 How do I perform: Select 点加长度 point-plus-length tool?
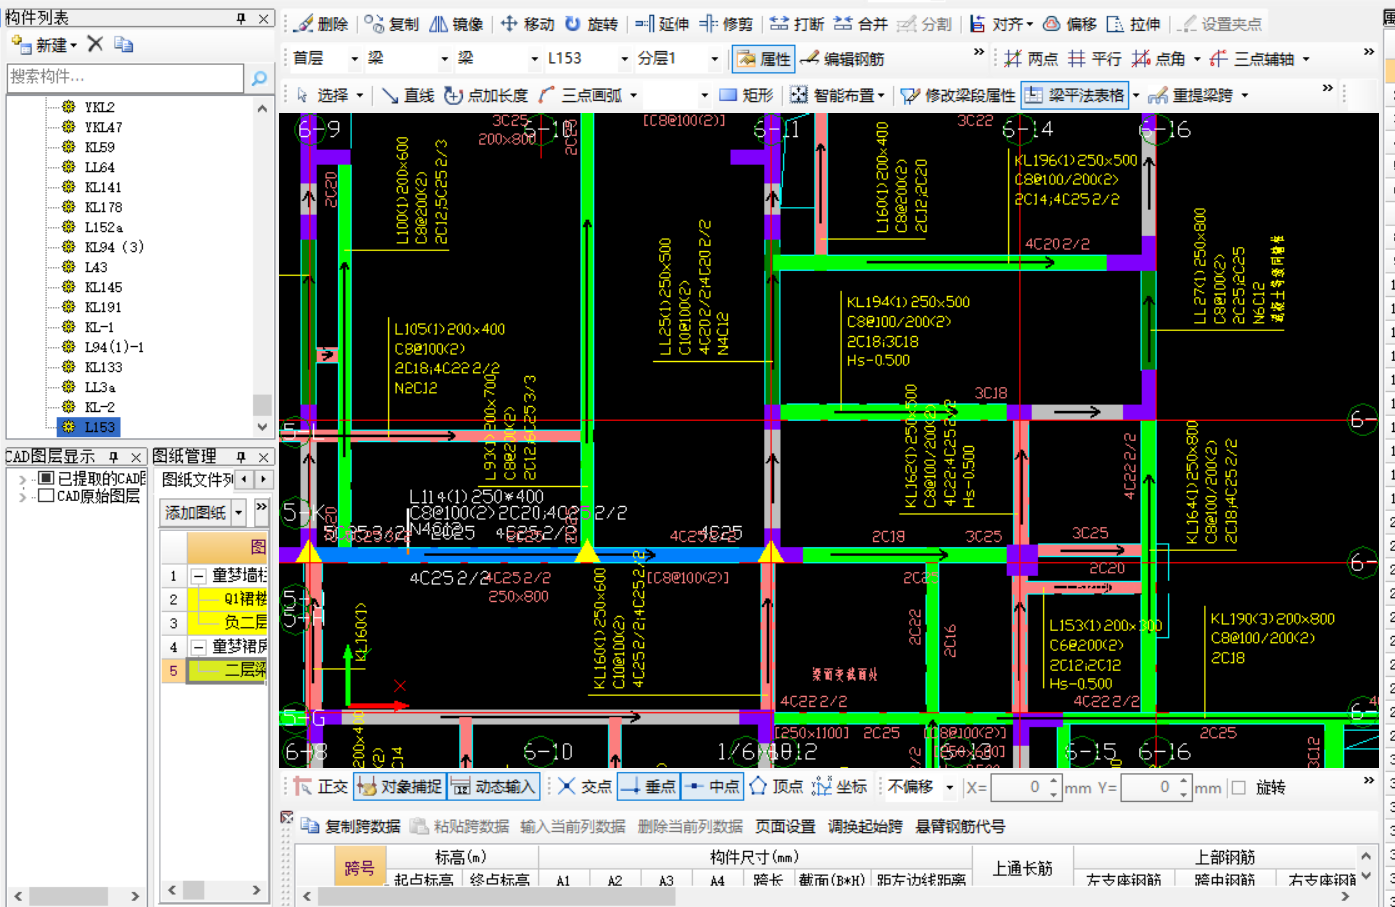[x=486, y=95]
